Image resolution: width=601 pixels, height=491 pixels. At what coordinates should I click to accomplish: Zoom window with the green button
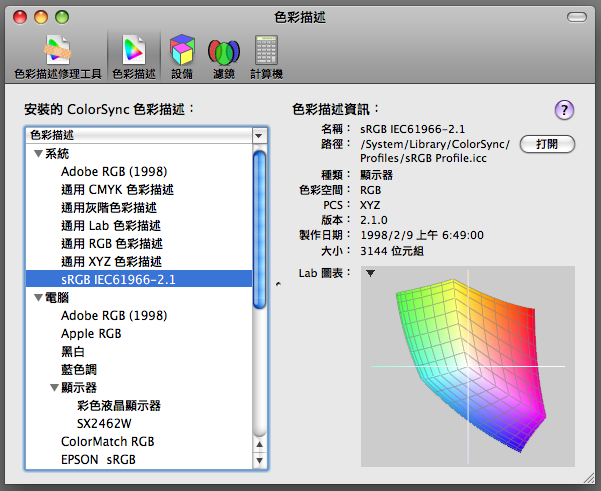(62, 17)
